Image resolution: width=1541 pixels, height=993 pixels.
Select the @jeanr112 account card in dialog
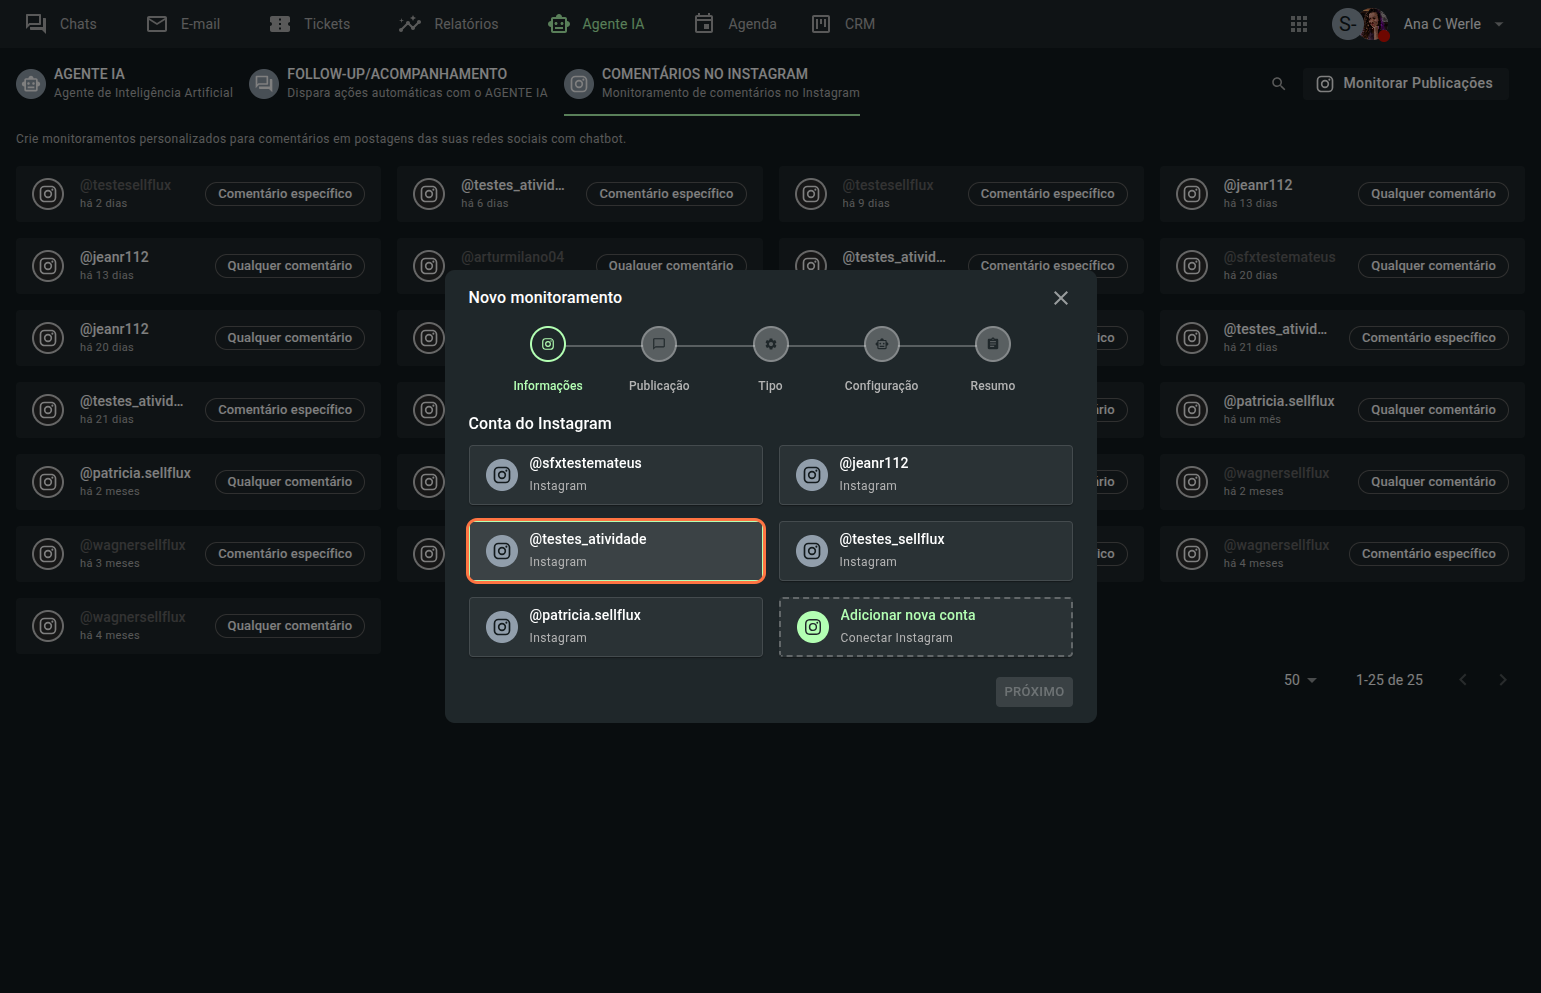pos(925,475)
